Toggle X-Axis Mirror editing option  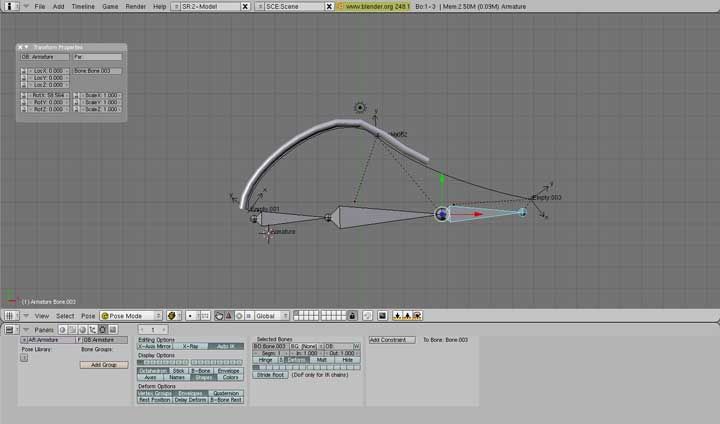click(x=154, y=346)
